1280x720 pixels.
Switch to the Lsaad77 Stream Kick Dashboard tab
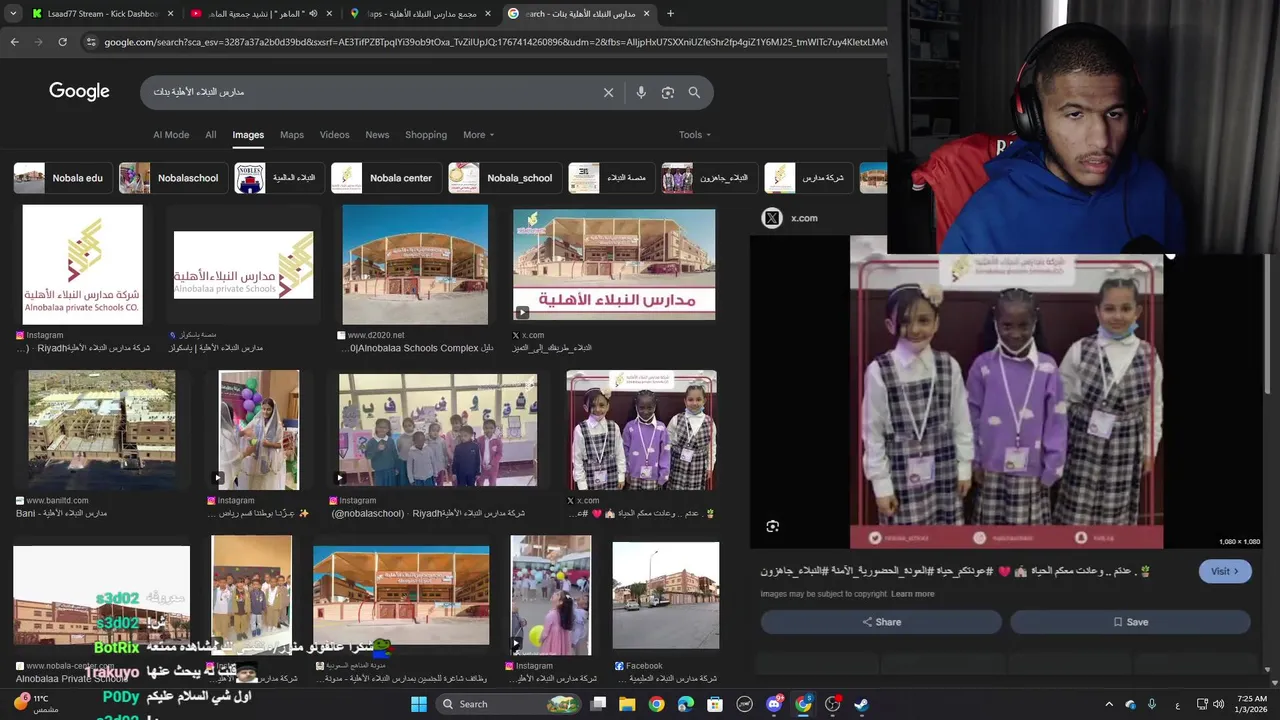tap(103, 13)
